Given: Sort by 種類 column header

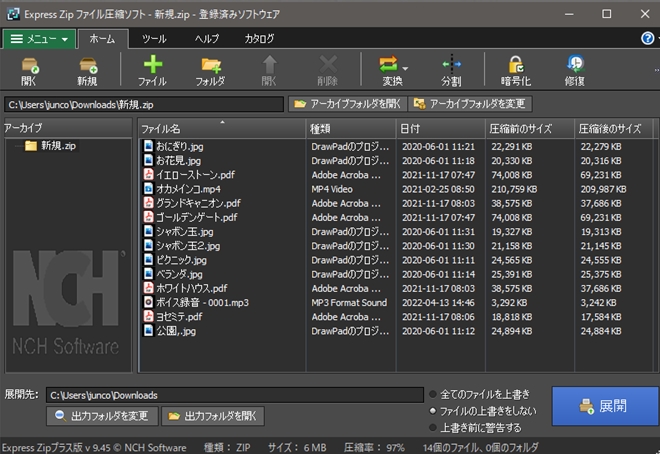Looking at the screenshot, I should click(x=351, y=128).
